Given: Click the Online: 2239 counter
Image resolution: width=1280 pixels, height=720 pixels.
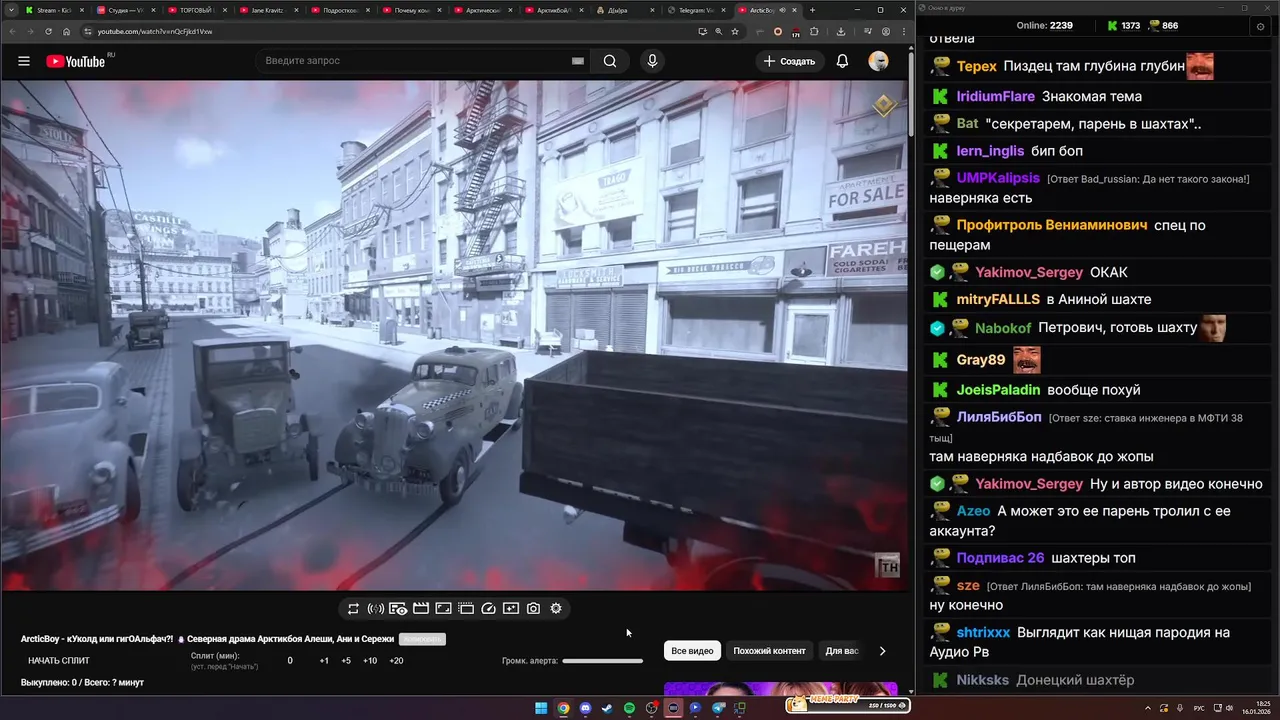Looking at the screenshot, I should pos(1044,26).
